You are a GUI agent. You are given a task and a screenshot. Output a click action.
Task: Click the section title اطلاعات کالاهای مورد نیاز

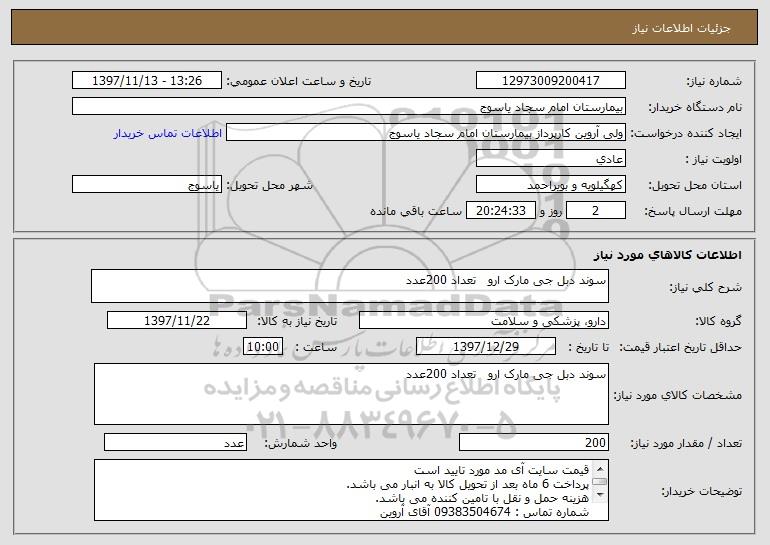(667, 255)
